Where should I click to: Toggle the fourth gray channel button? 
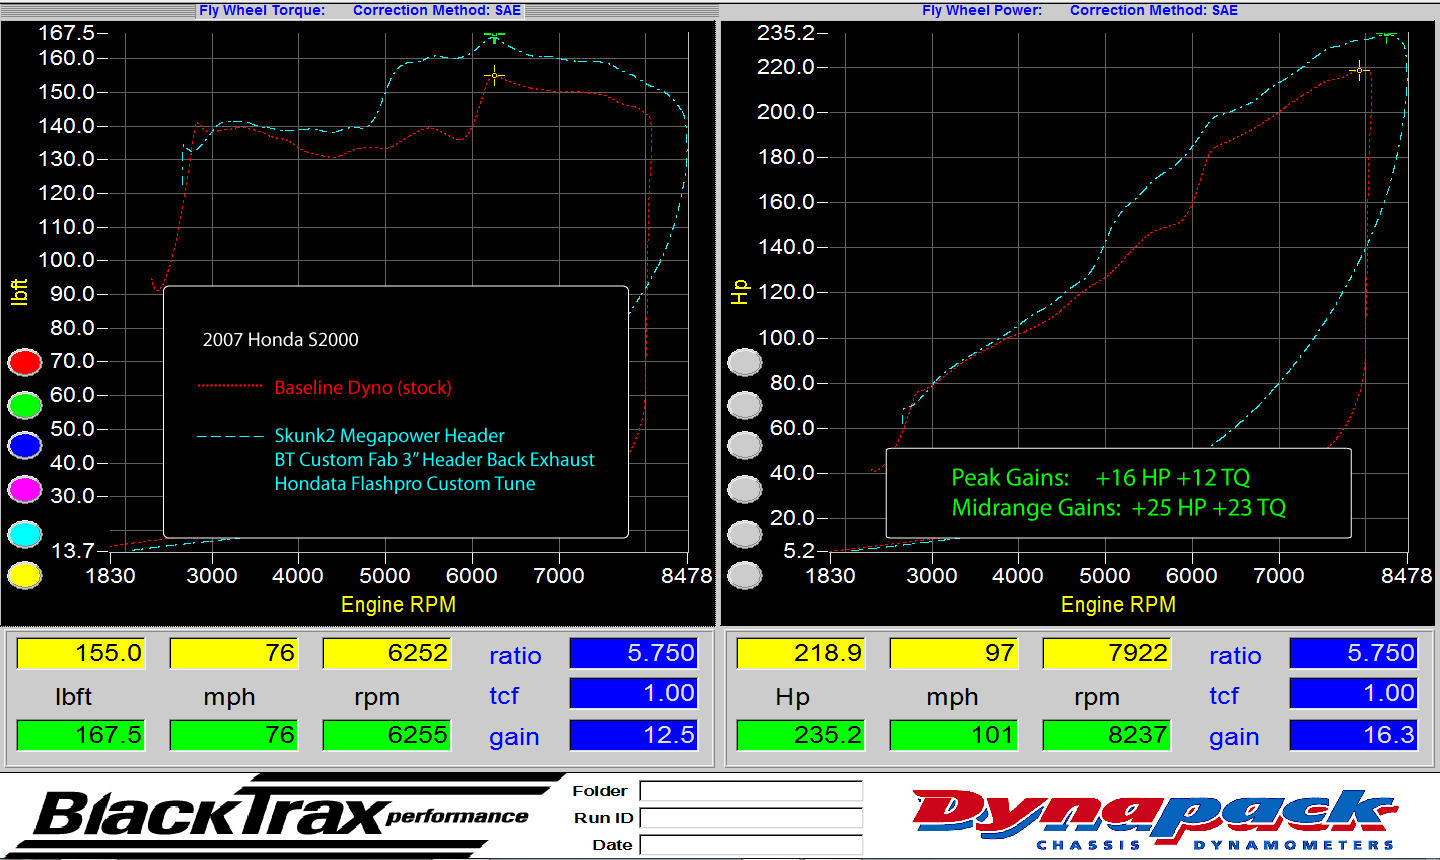click(x=744, y=489)
